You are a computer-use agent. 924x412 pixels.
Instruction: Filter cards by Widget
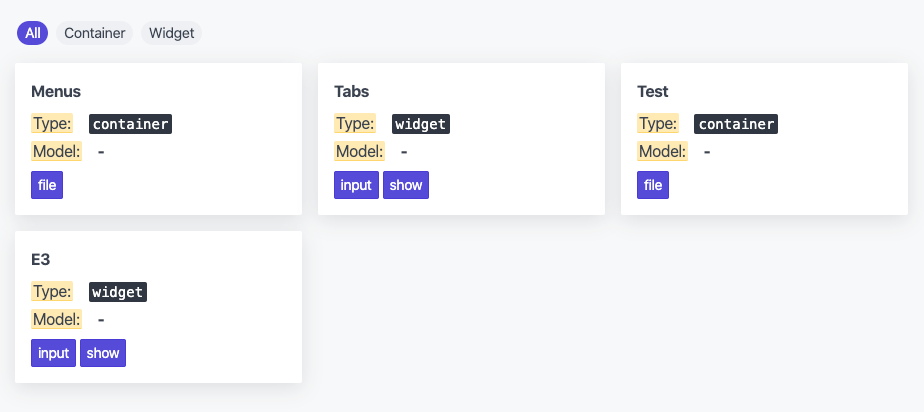(171, 33)
